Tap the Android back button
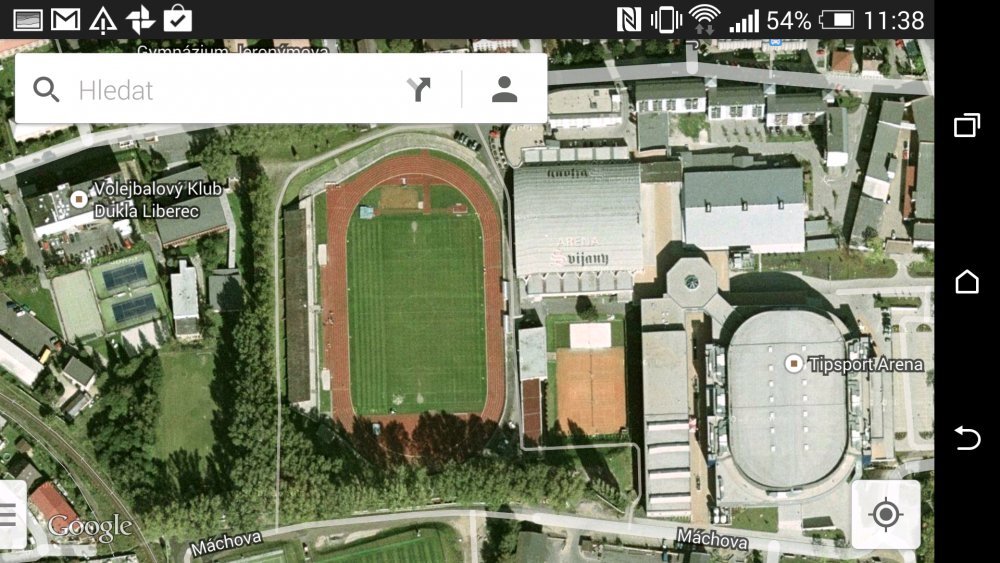 [x=967, y=438]
